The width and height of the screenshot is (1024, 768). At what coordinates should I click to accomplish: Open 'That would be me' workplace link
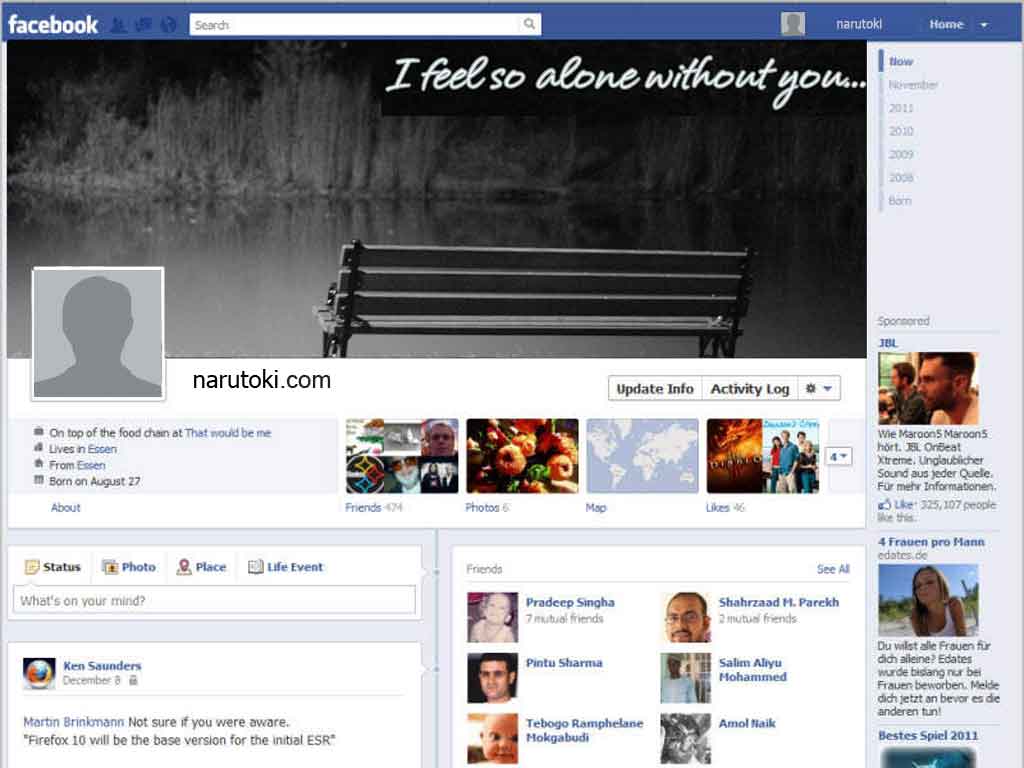coord(228,433)
